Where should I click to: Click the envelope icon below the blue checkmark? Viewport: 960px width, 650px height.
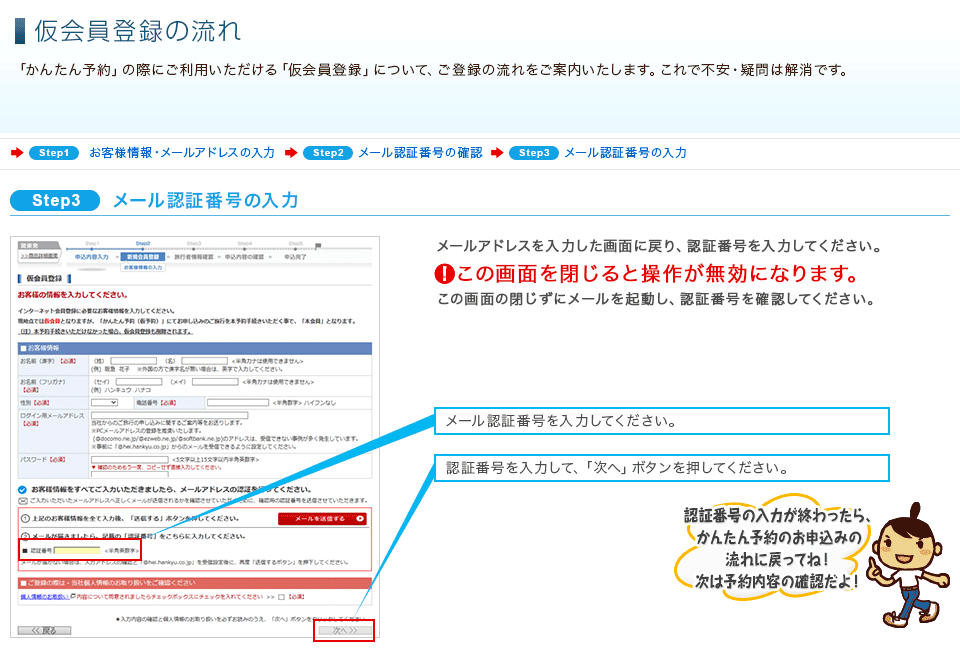[23, 499]
